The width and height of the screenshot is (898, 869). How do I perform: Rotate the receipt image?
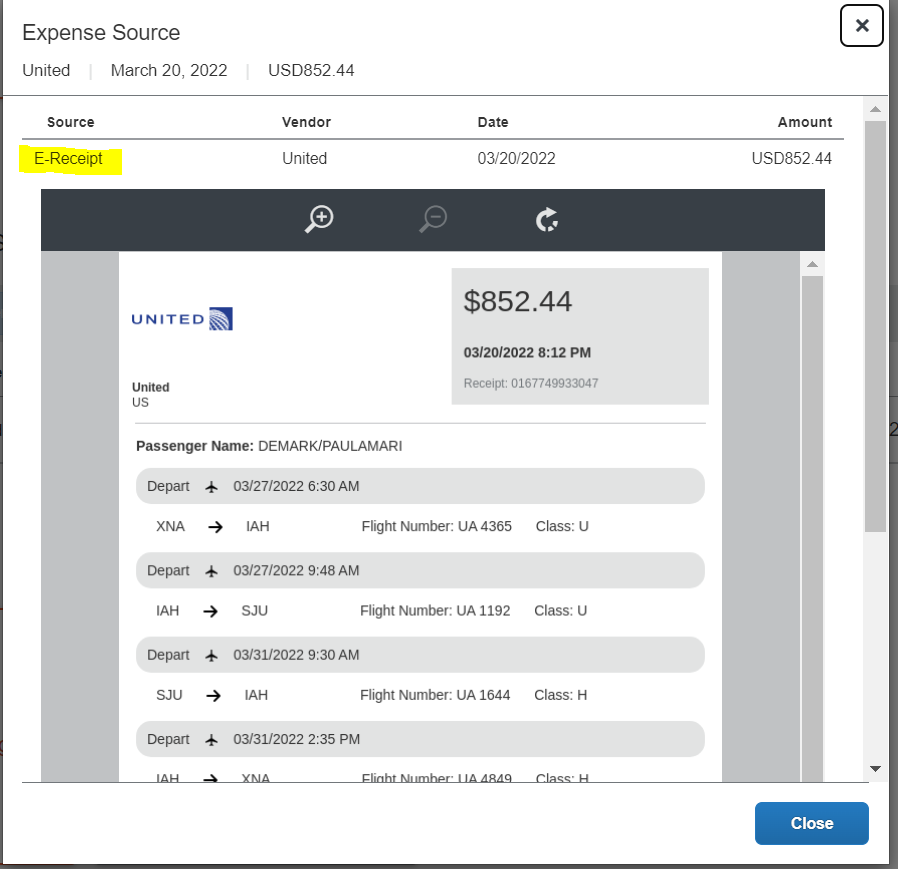pyautogui.click(x=547, y=219)
